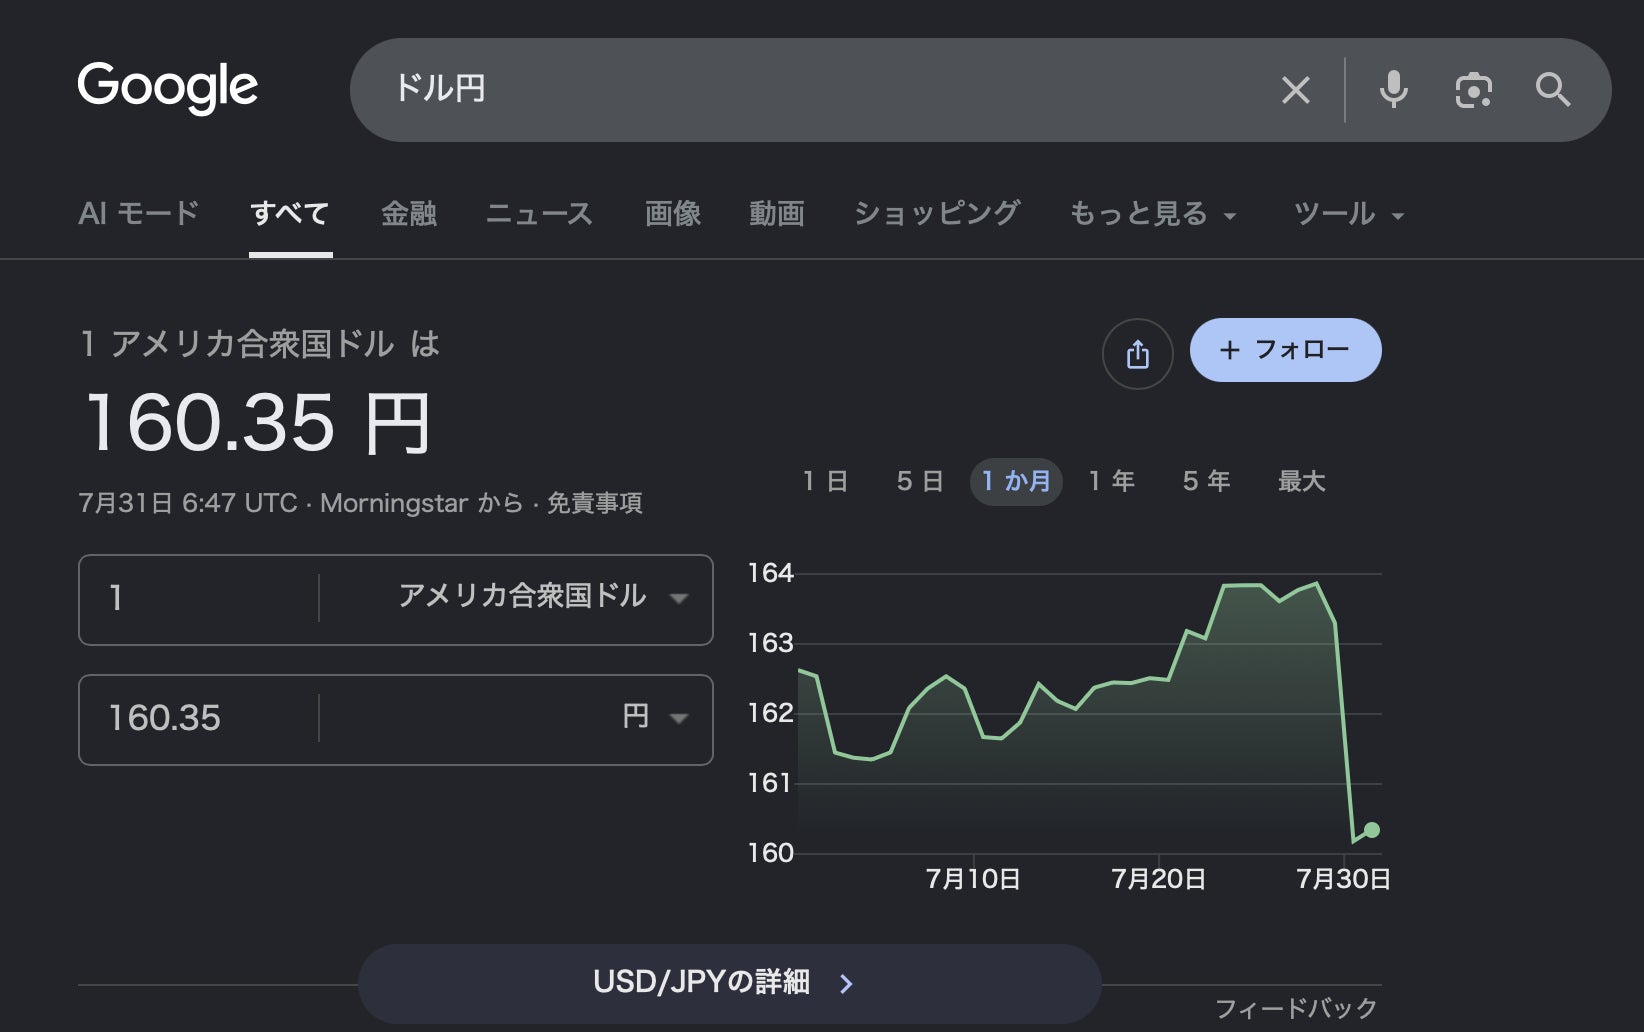
Task: Clear search text with the X icon
Action: point(1296,91)
